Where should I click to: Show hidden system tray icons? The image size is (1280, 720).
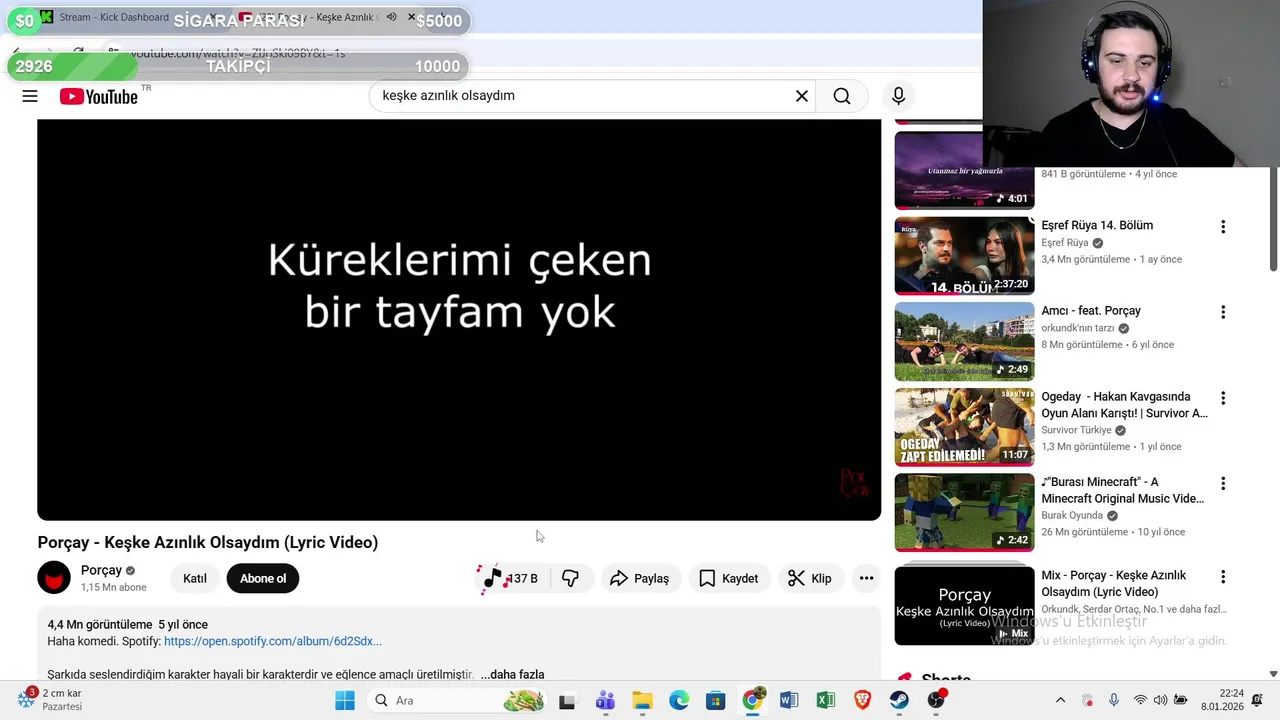click(1061, 700)
